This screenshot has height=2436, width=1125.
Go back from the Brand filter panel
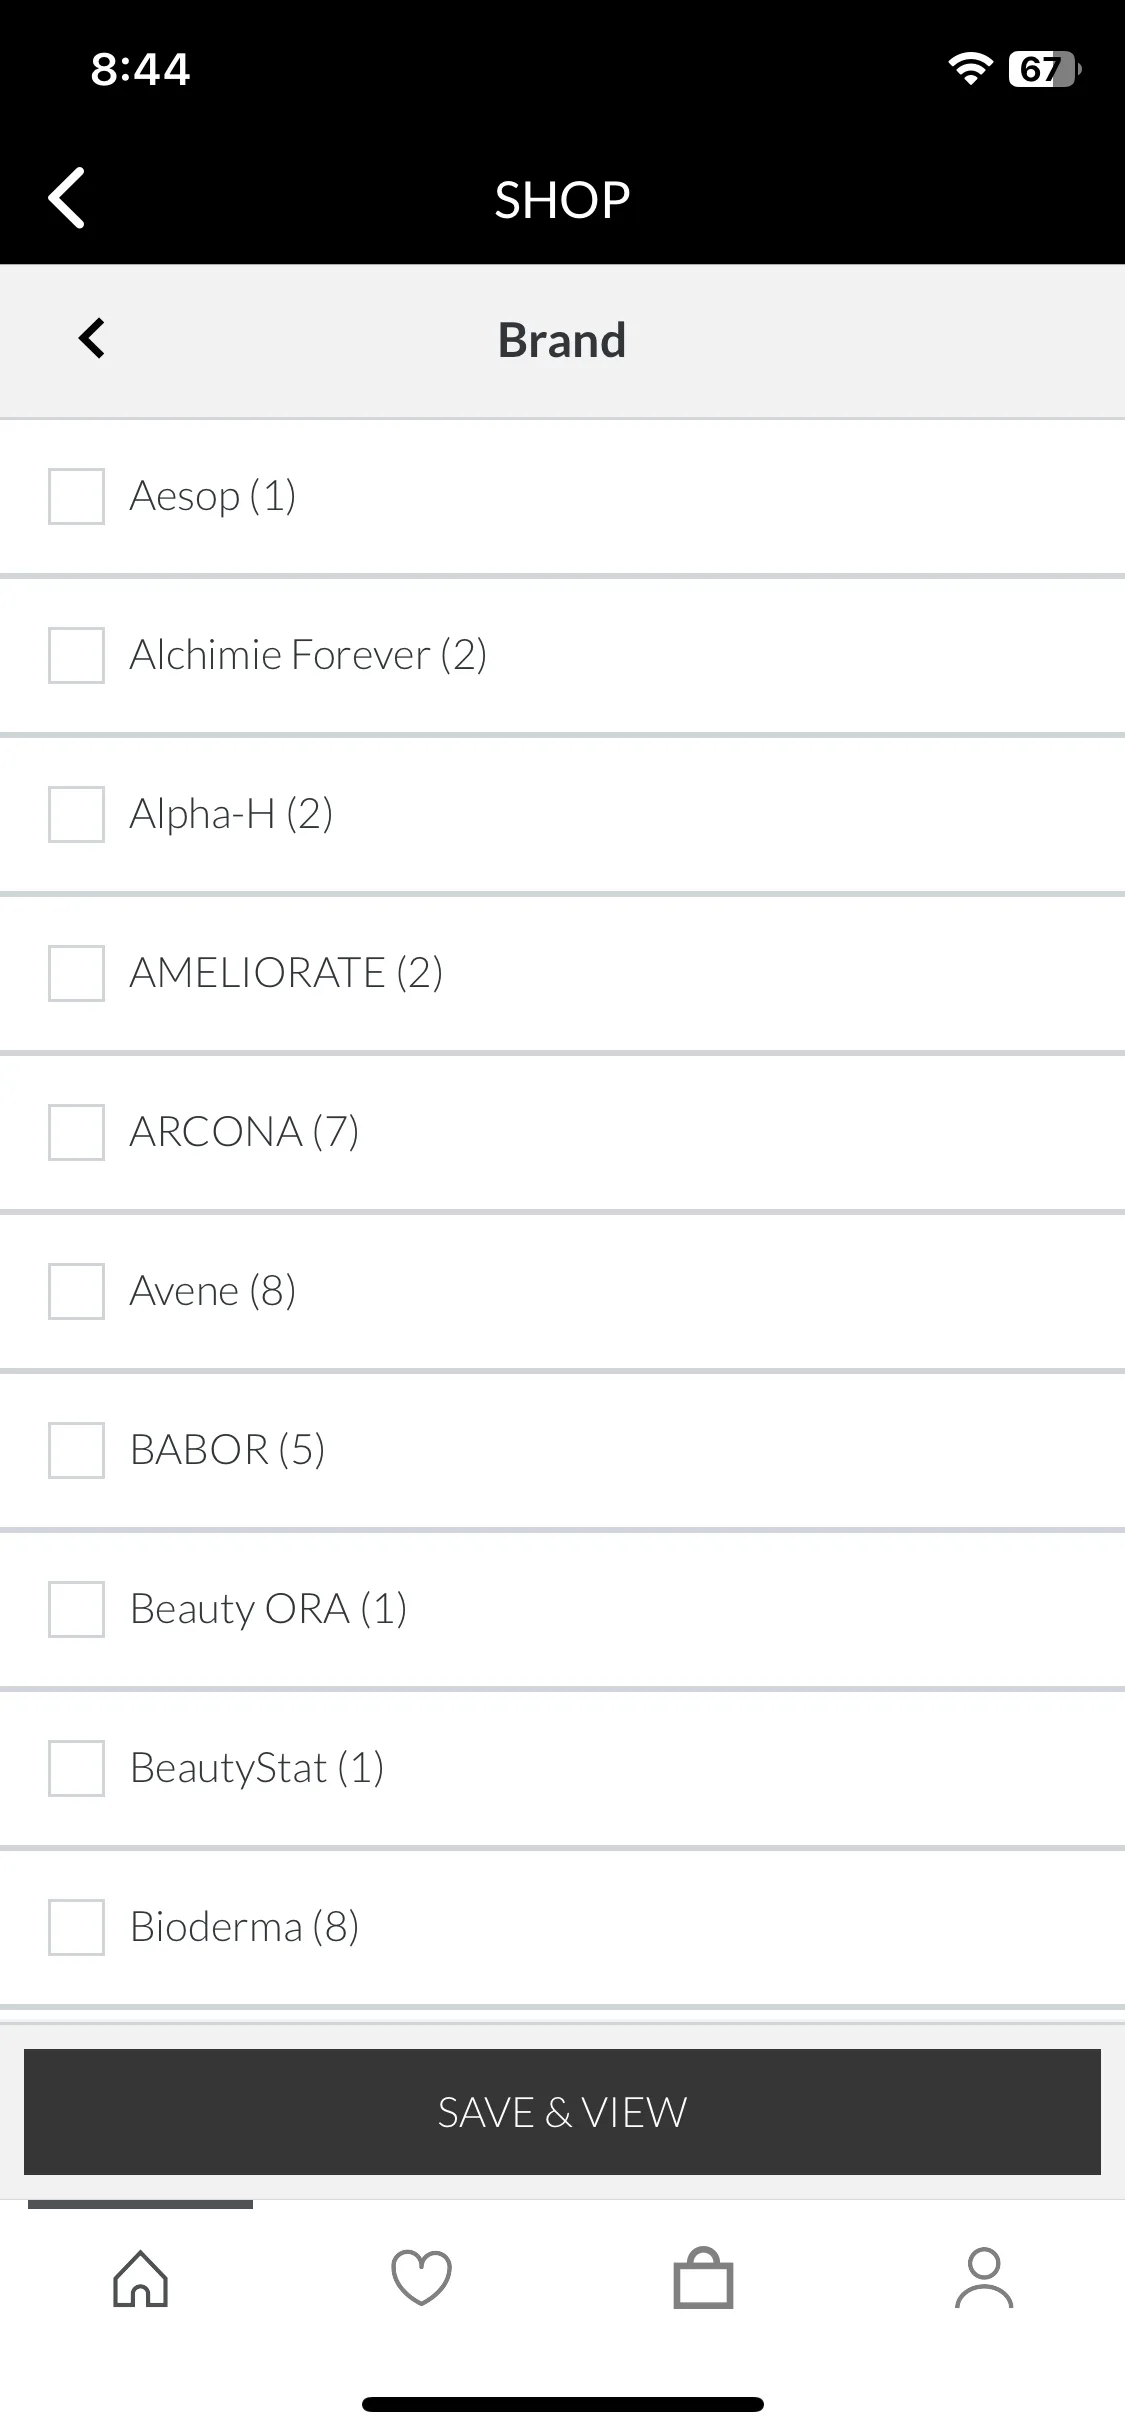pos(92,338)
